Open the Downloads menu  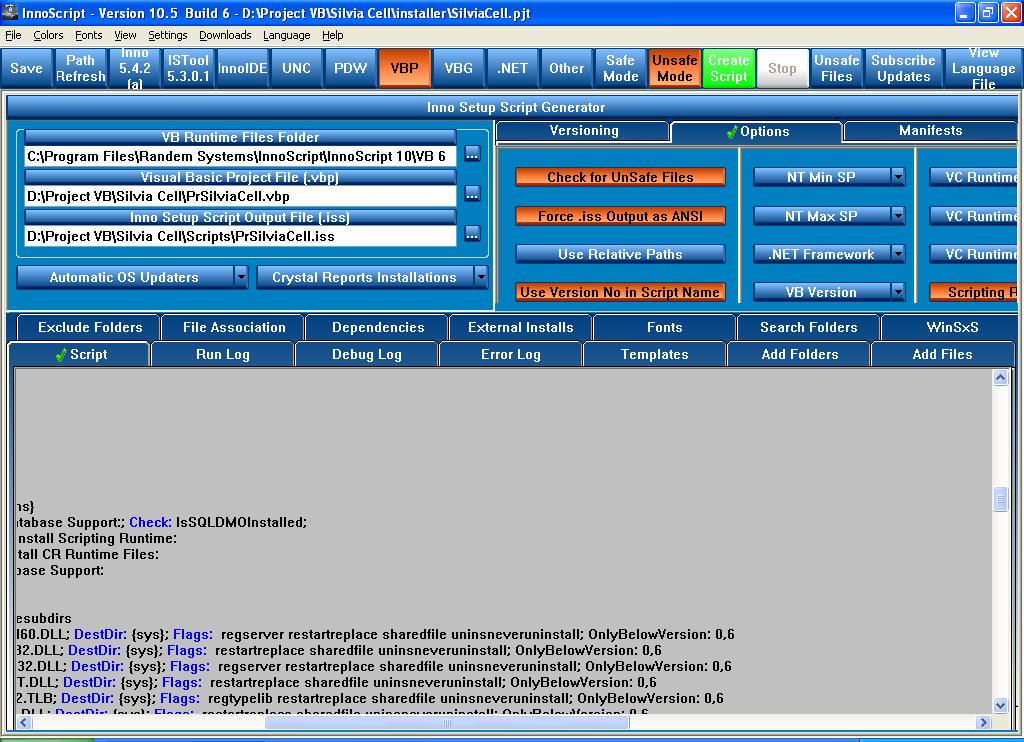click(x=225, y=35)
